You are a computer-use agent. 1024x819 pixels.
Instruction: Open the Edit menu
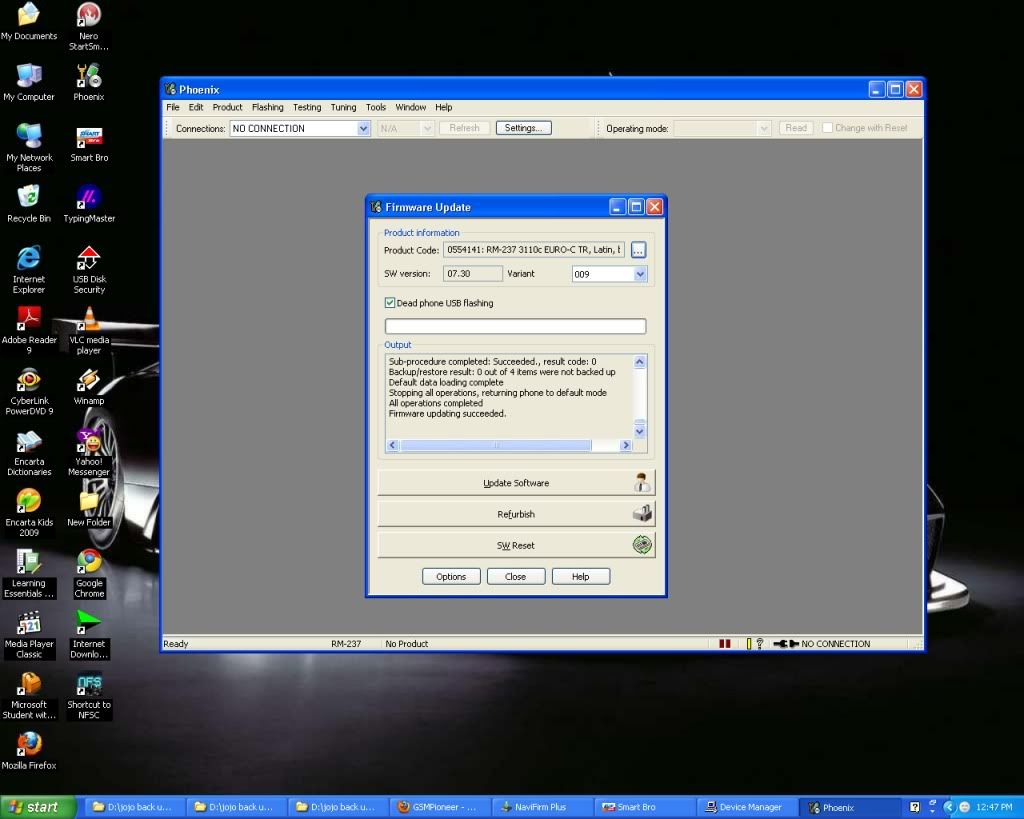196,107
